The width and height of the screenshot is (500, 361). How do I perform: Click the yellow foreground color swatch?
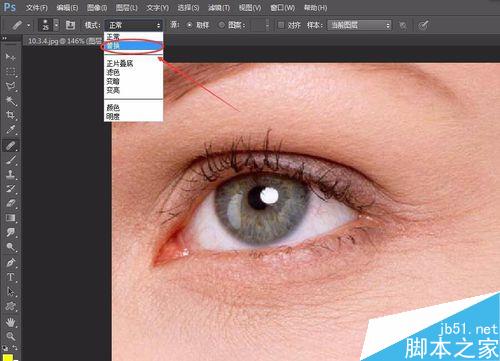(7, 358)
